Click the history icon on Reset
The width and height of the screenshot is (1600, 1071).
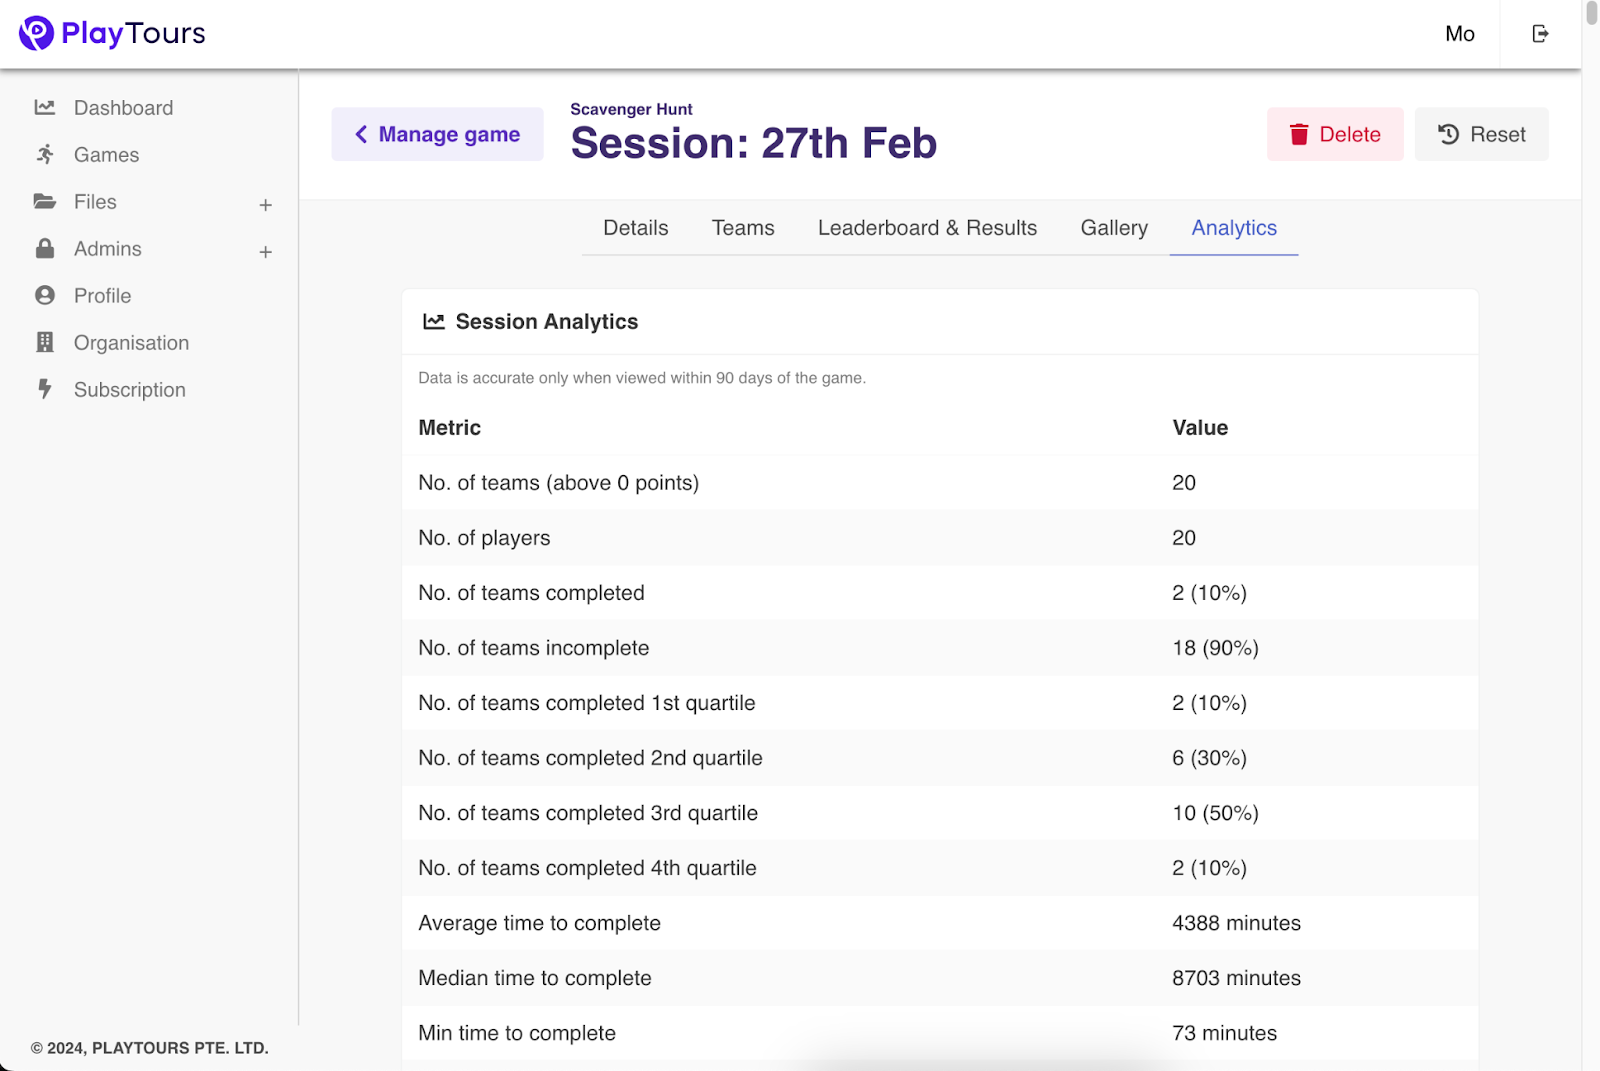(1449, 134)
